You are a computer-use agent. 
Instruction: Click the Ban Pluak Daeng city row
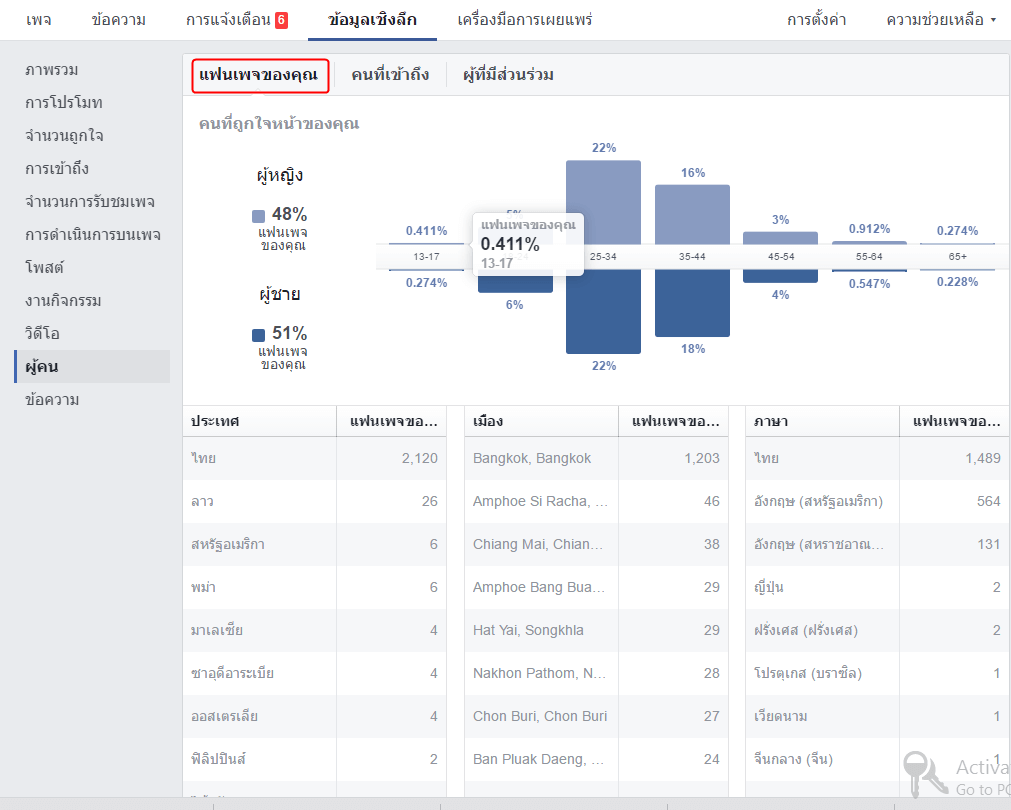(x=596, y=759)
